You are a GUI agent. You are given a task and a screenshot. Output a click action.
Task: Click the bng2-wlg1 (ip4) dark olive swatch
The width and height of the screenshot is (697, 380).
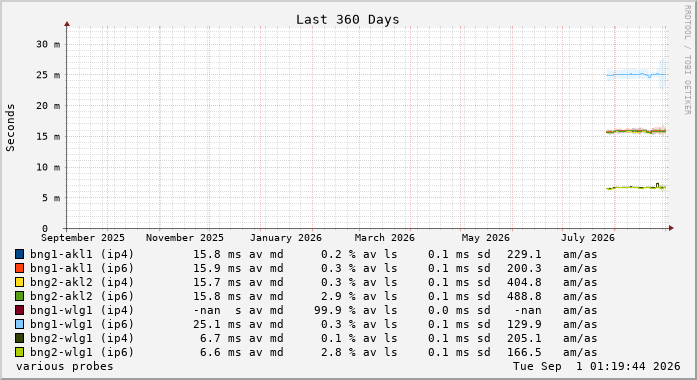19,338
